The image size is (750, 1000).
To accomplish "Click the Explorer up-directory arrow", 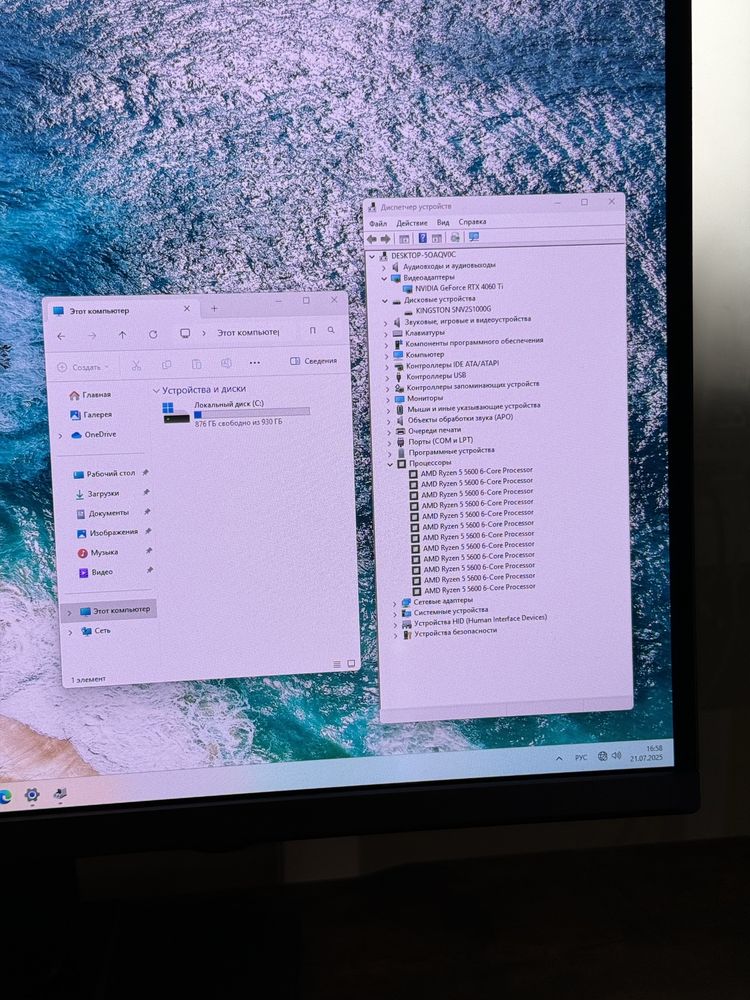I will (x=122, y=335).
